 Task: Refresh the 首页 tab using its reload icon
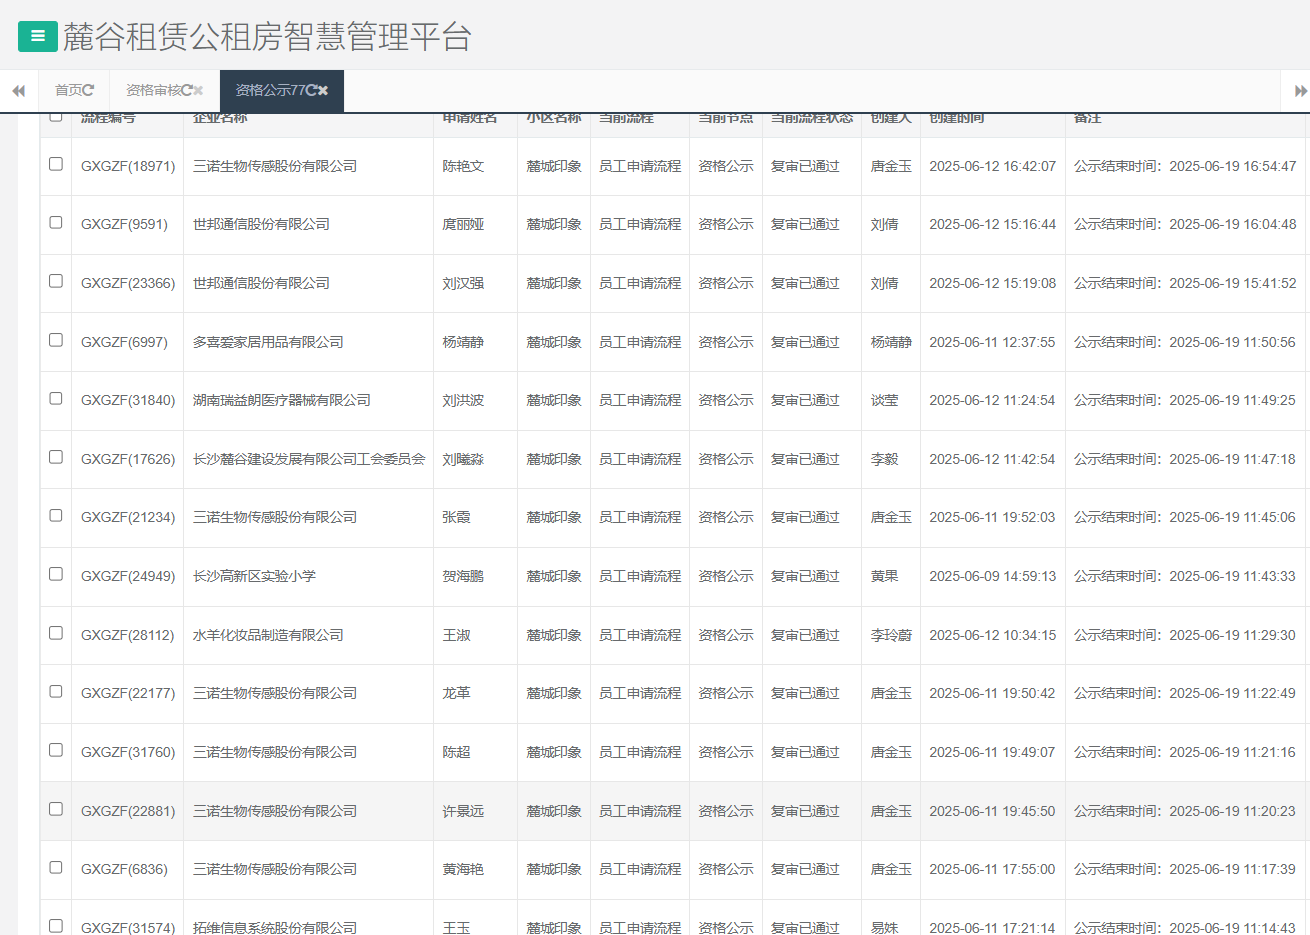89,90
